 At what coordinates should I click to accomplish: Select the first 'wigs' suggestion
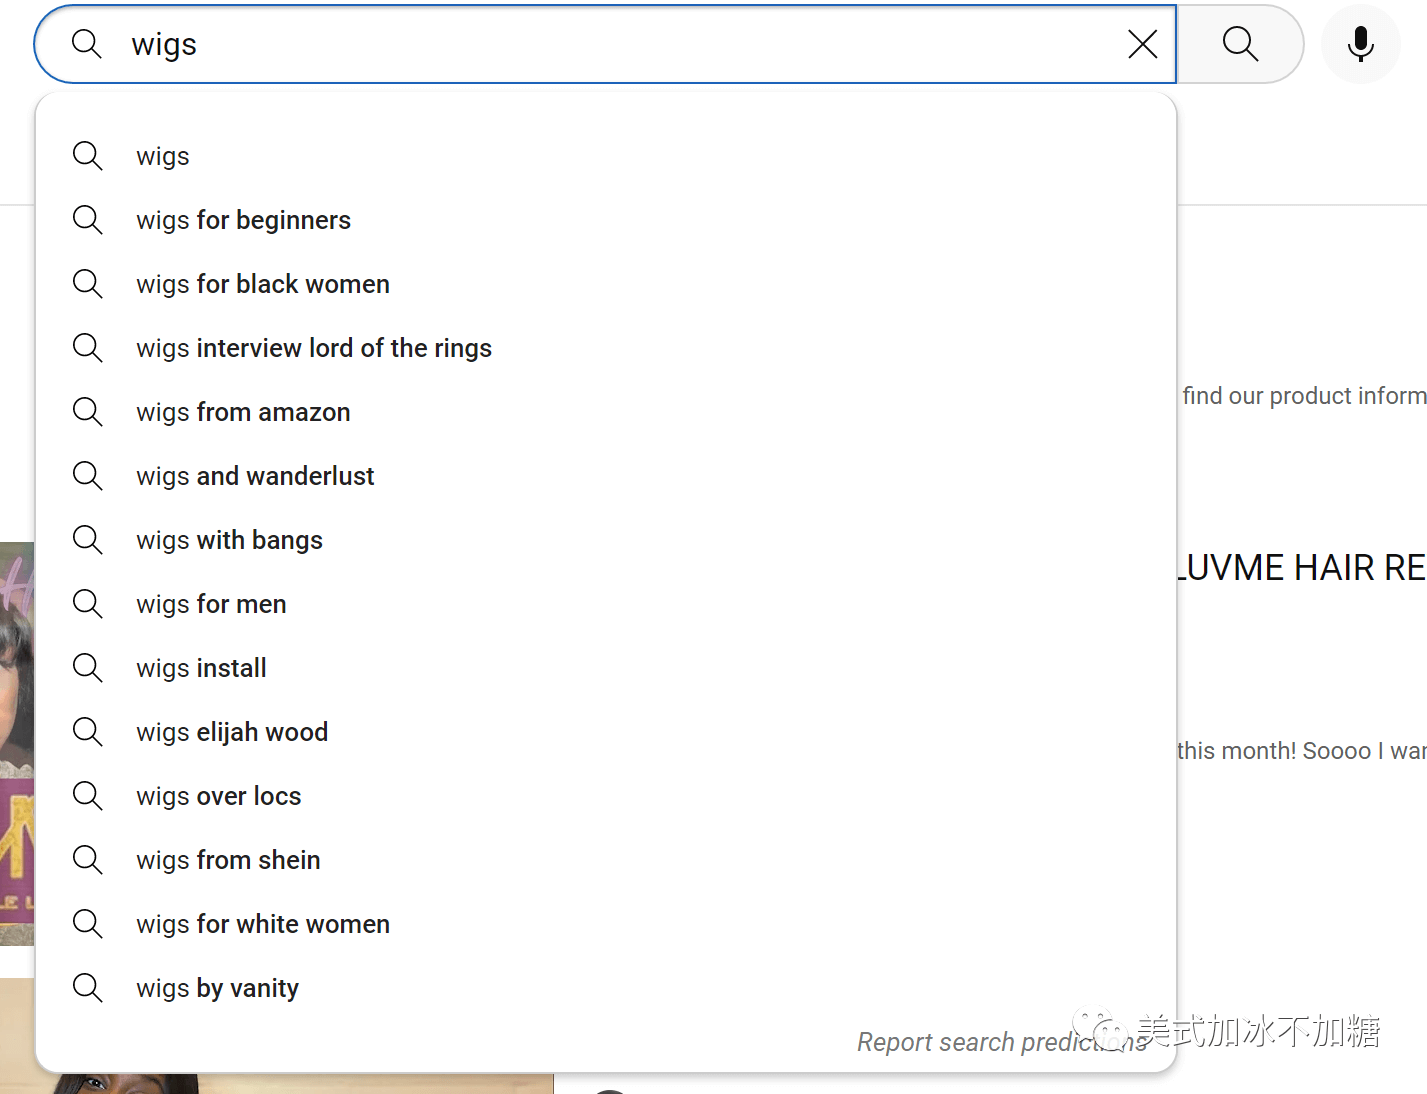point(163,156)
